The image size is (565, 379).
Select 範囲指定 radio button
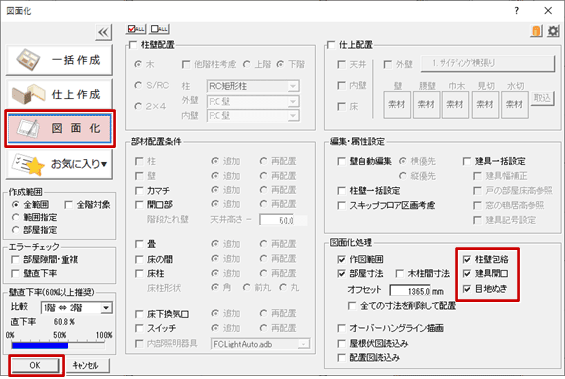tap(15, 217)
